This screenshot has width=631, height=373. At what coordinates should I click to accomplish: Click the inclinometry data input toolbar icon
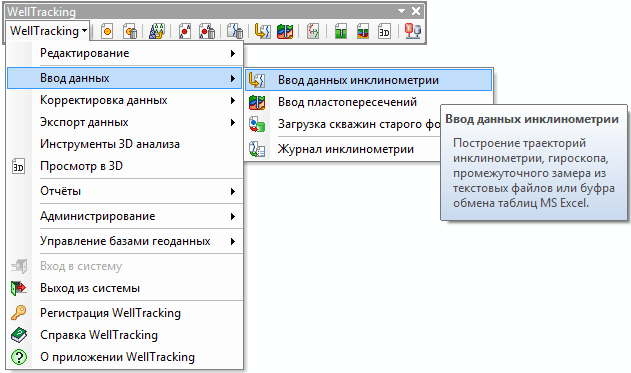click(x=262, y=31)
